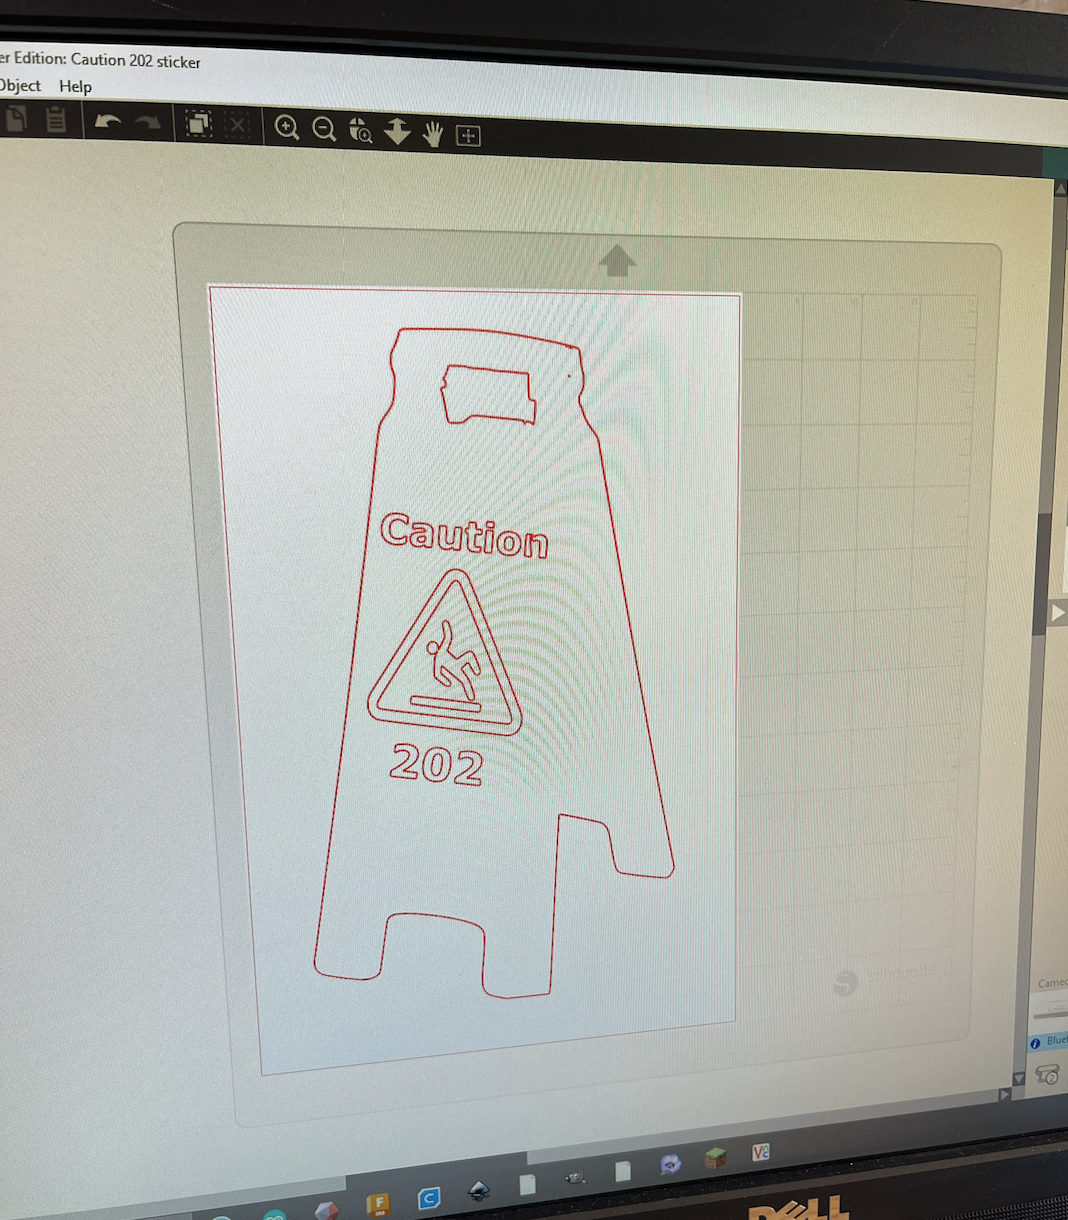Screen dimensions: 1068x1220
Task: Select the 202 text on the design
Action: pyautogui.click(x=437, y=764)
